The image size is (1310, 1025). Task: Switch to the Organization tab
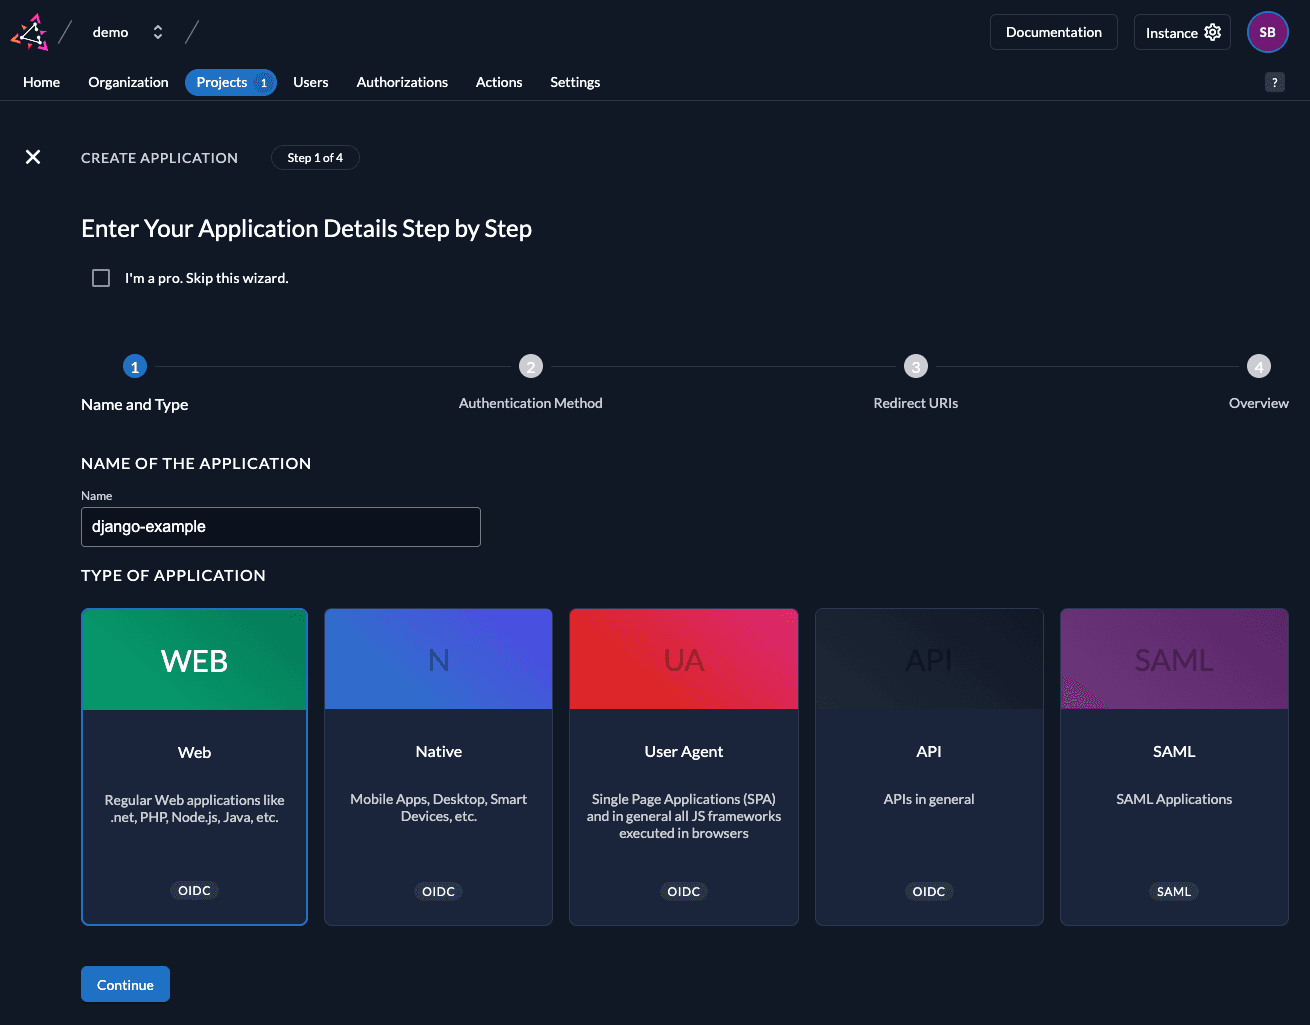click(128, 82)
